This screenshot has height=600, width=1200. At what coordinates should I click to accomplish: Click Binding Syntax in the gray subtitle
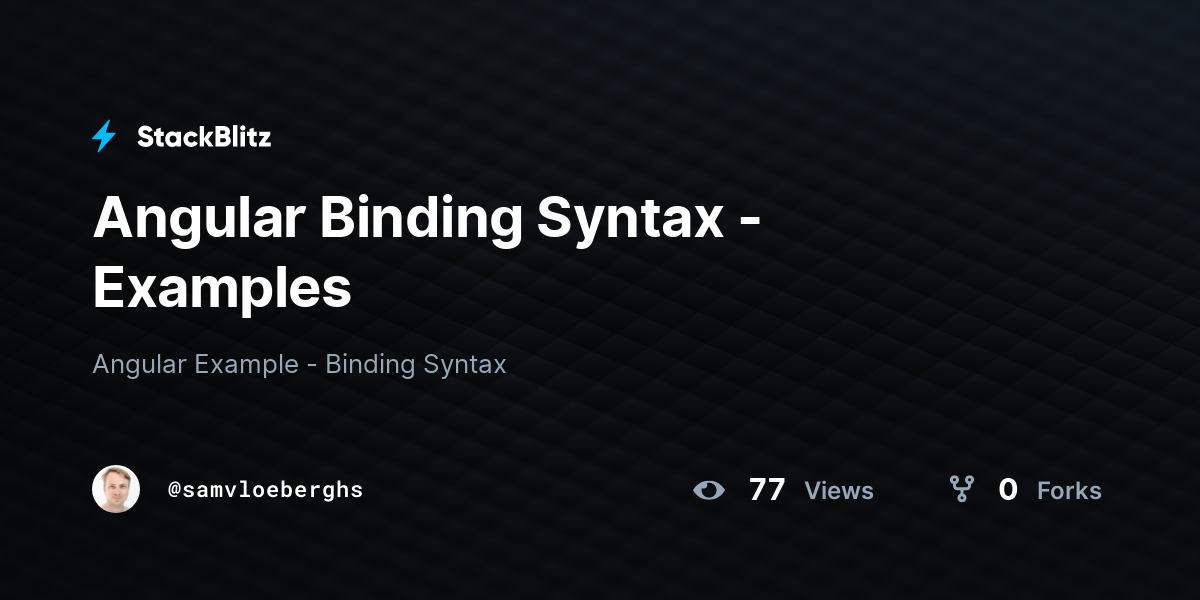point(416,364)
